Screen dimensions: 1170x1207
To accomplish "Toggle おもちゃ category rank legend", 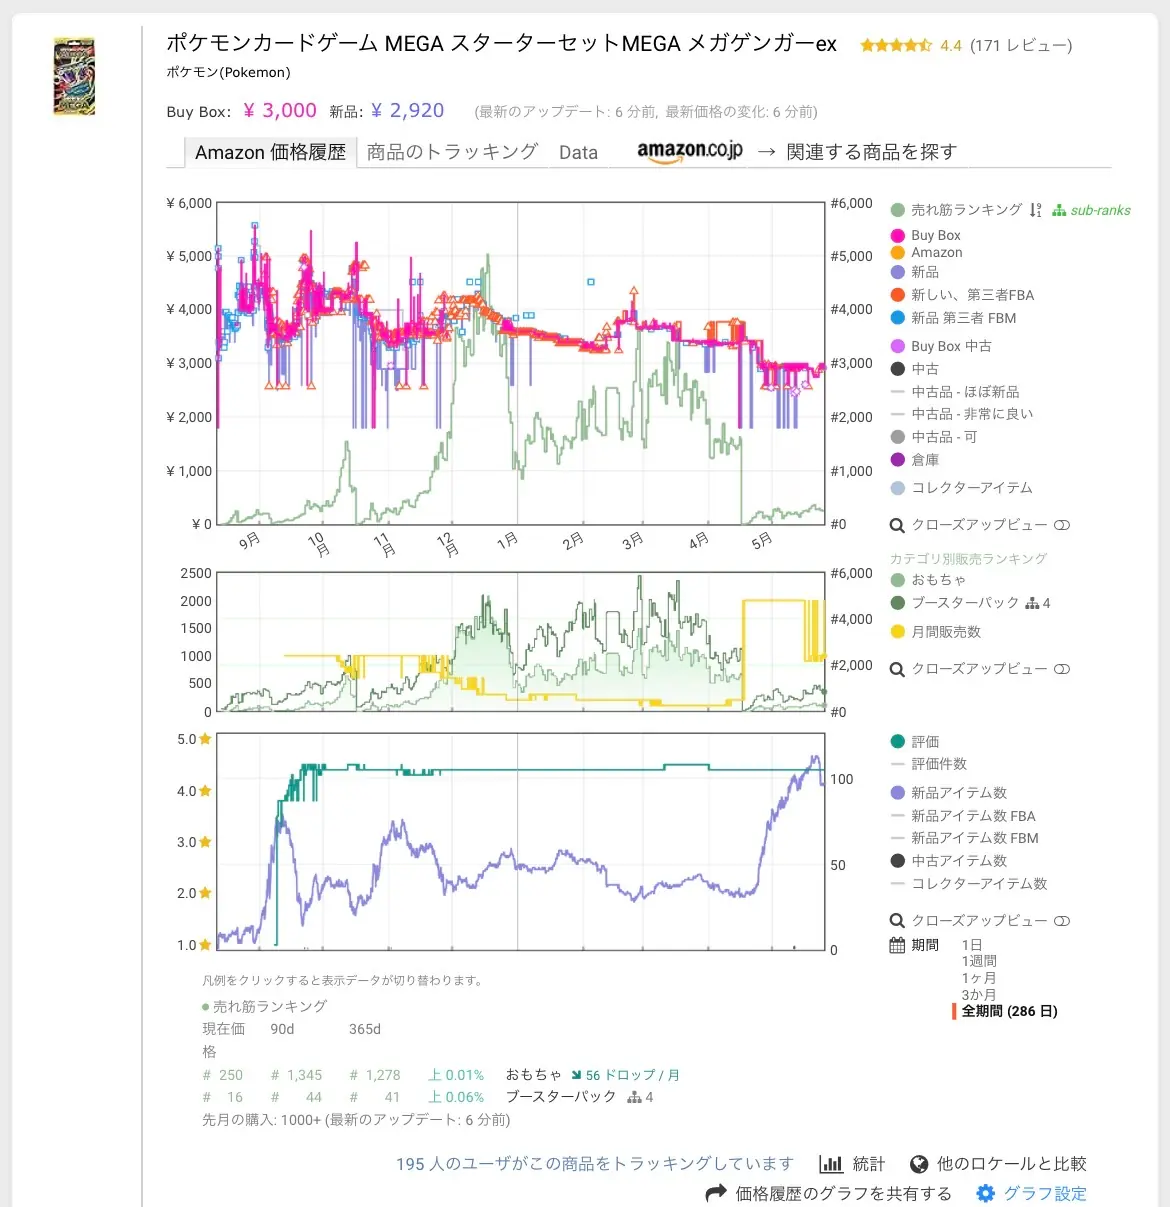I will [928, 580].
